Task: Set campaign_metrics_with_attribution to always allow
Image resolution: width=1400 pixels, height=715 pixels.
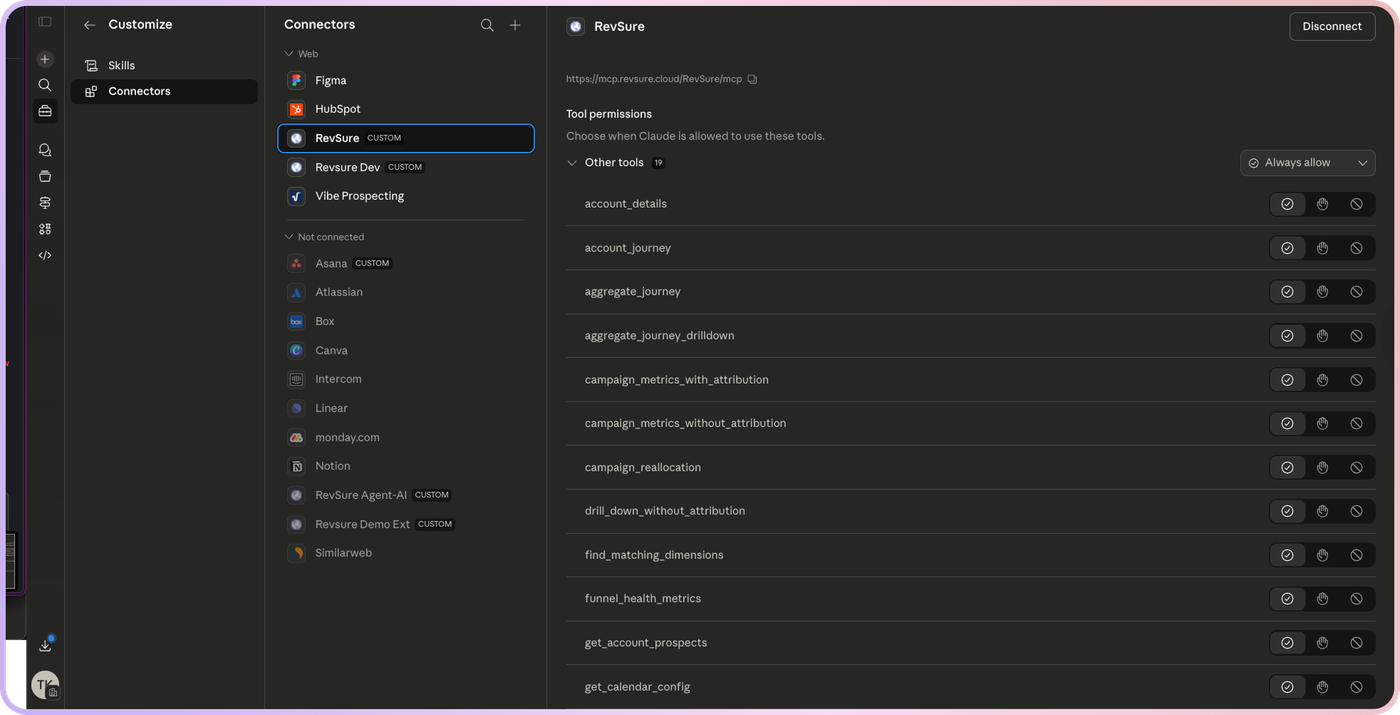Action: tap(1287, 380)
